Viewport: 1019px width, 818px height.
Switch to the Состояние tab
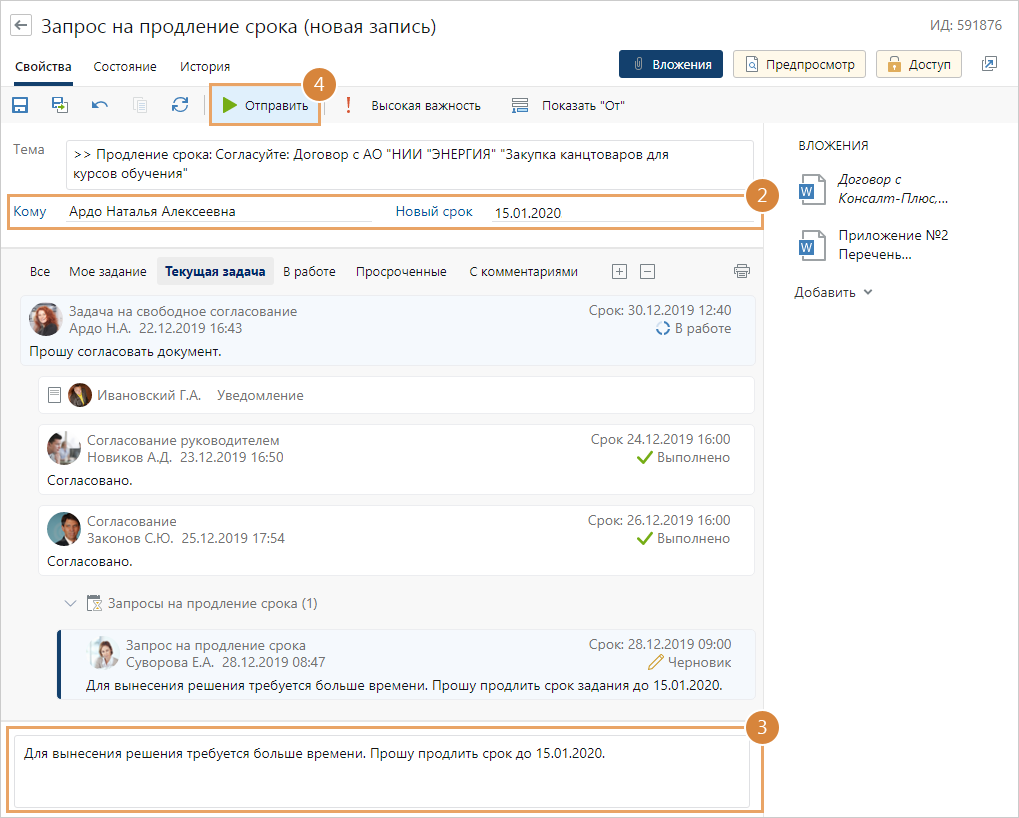tap(125, 67)
